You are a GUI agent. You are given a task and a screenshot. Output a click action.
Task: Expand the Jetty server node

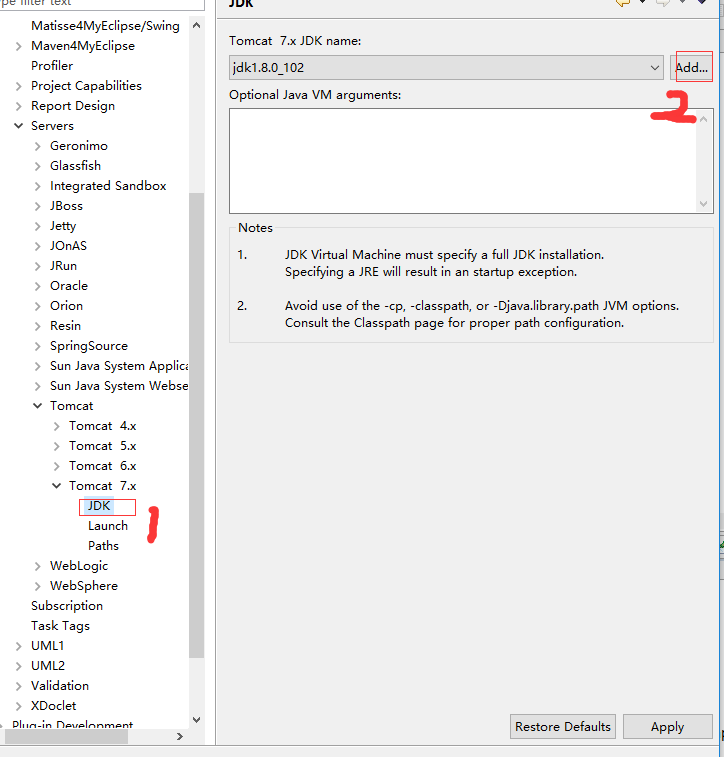[38, 226]
